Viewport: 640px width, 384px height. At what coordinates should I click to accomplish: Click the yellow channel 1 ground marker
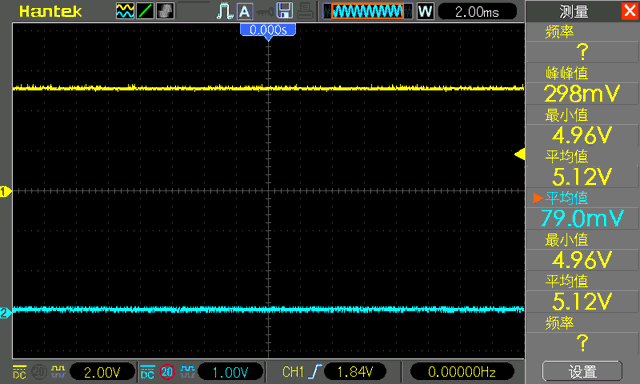tap(5, 191)
